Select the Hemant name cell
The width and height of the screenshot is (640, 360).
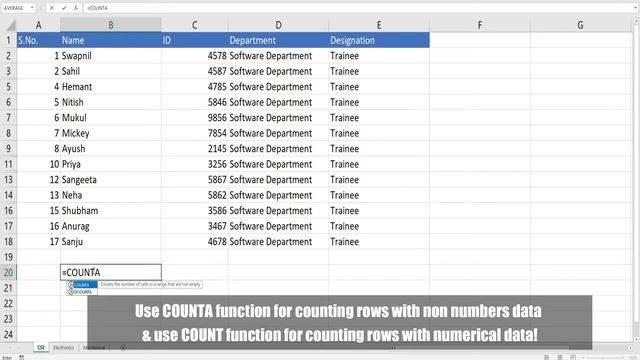[x=111, y=87]
